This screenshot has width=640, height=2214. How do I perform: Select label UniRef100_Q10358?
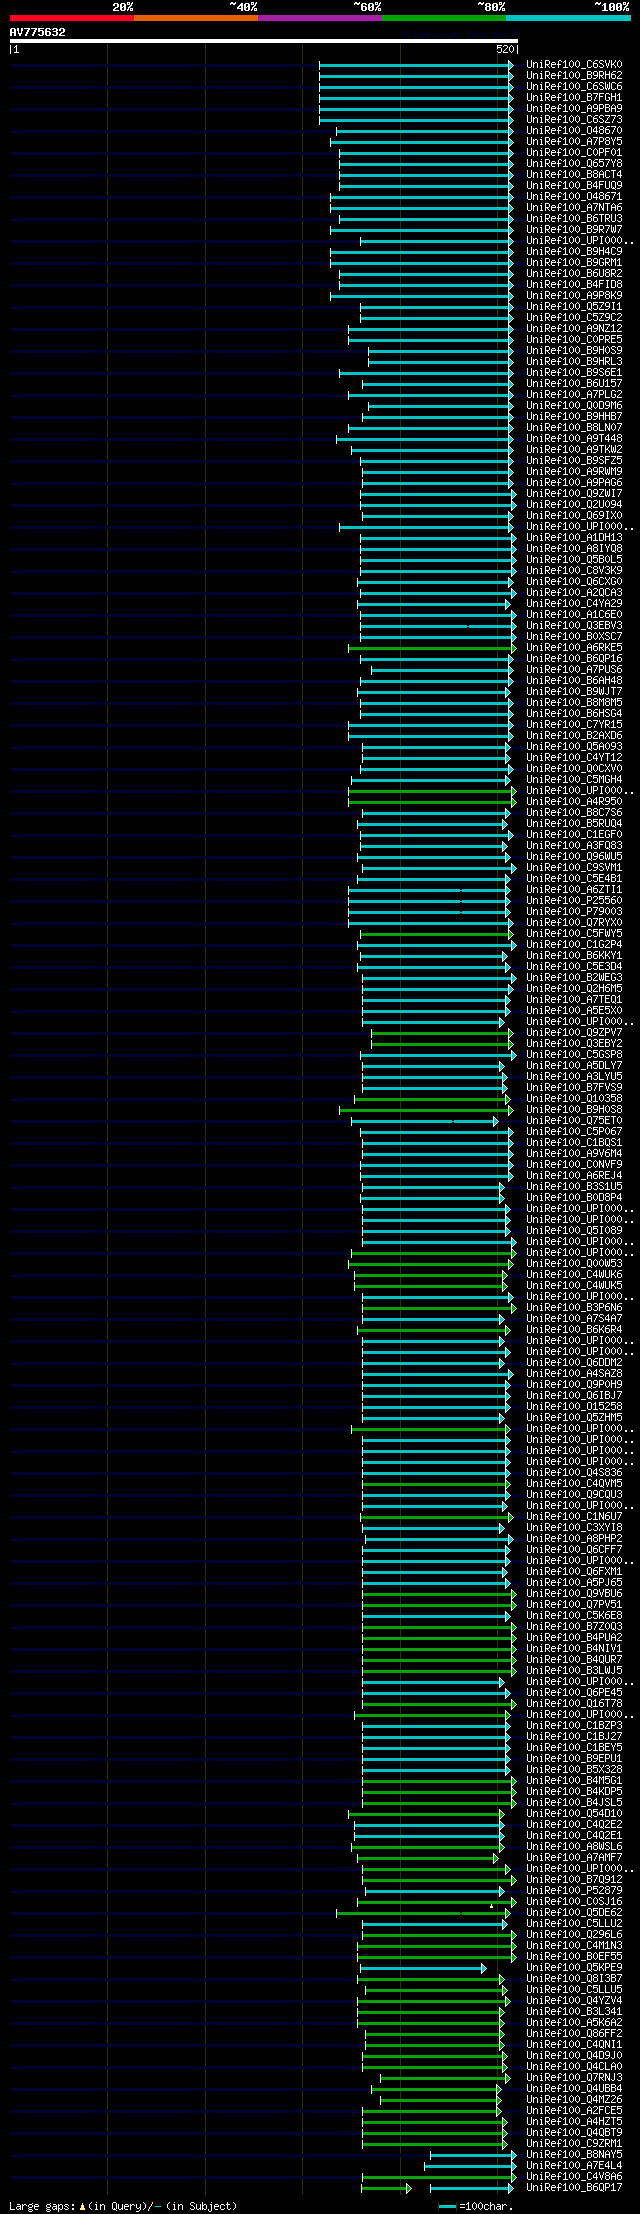574,1098
